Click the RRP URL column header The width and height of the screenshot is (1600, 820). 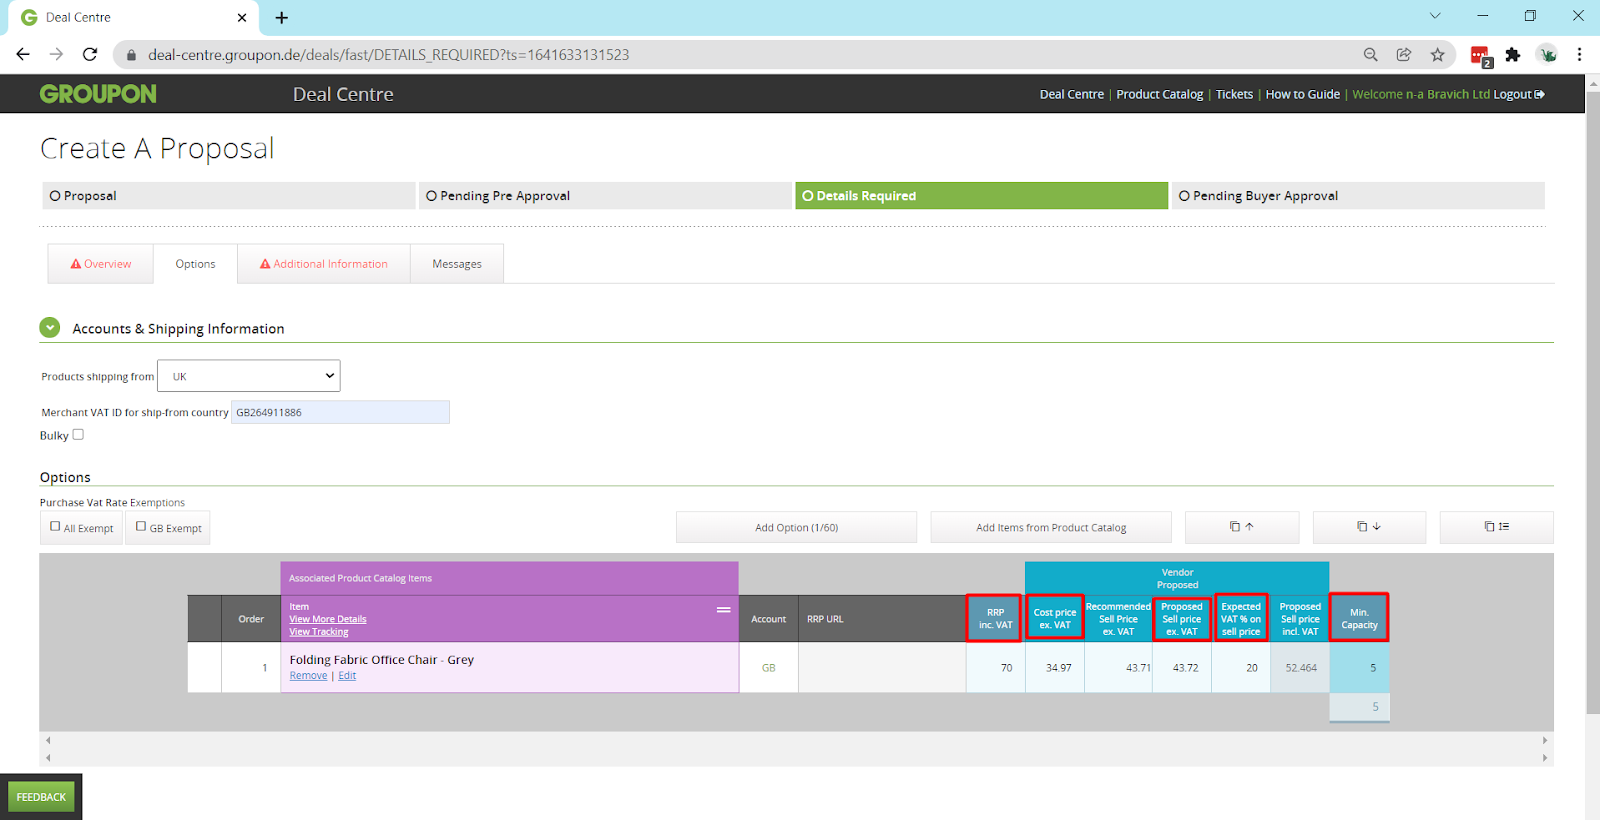tap(882, 619)
